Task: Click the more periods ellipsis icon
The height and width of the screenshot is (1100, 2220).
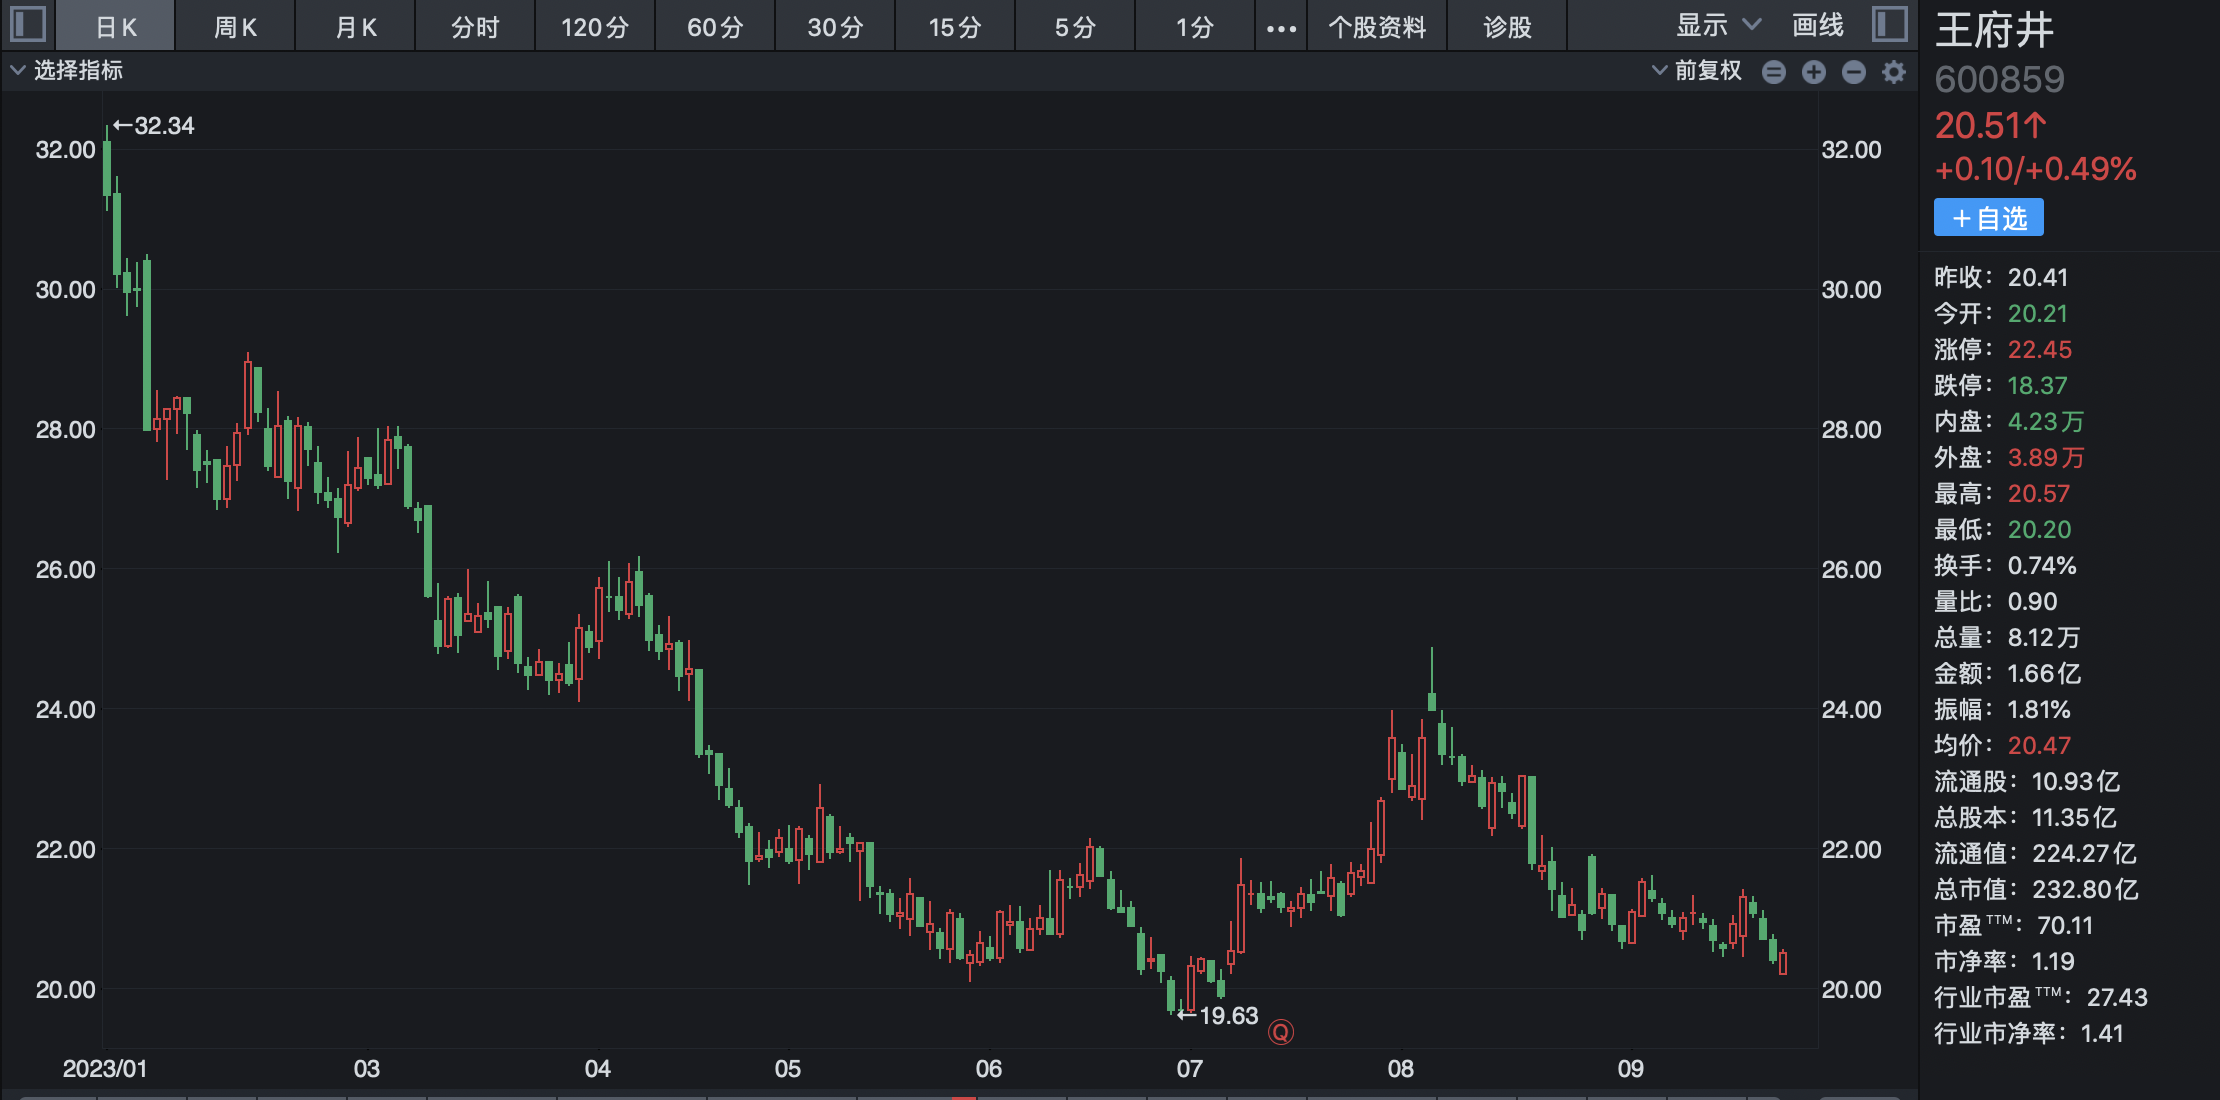Action: coord(1281,28)
